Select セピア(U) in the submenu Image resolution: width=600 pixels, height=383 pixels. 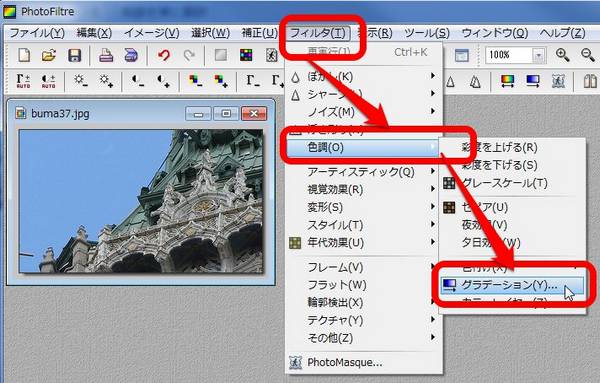(x=512, y=207)
